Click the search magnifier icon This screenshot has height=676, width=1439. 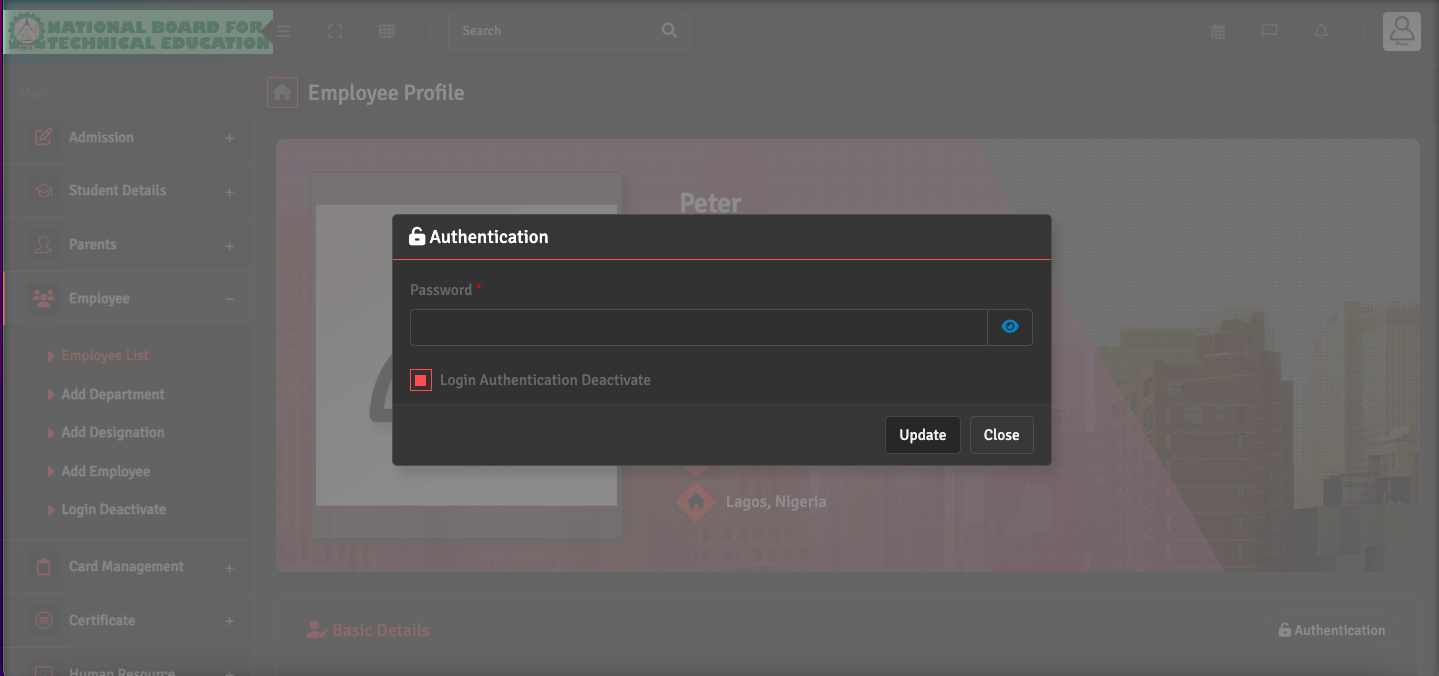[669, 31]
